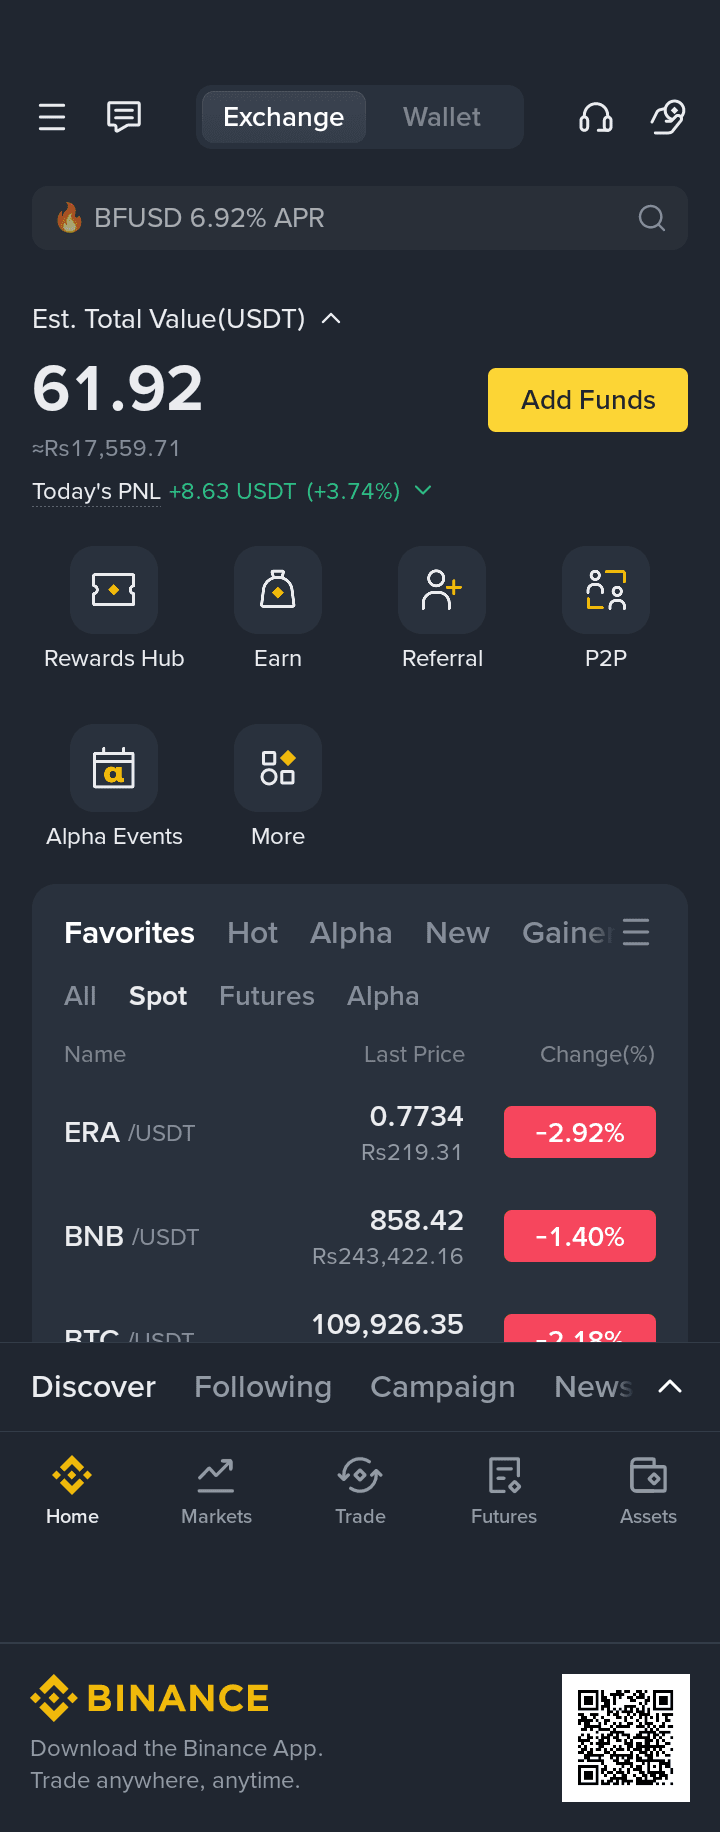Select the Futures filter tab
The image size is (720, 1832).
click(x=267, y=996)
